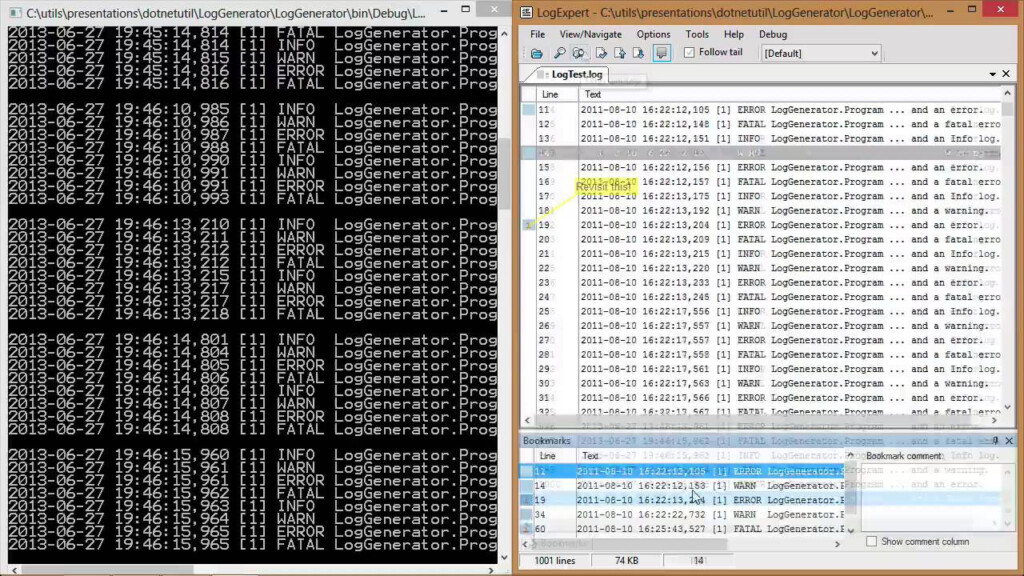Click the console window vertical scrollbar thumb

pyautogui.click(x=504, y=174)
